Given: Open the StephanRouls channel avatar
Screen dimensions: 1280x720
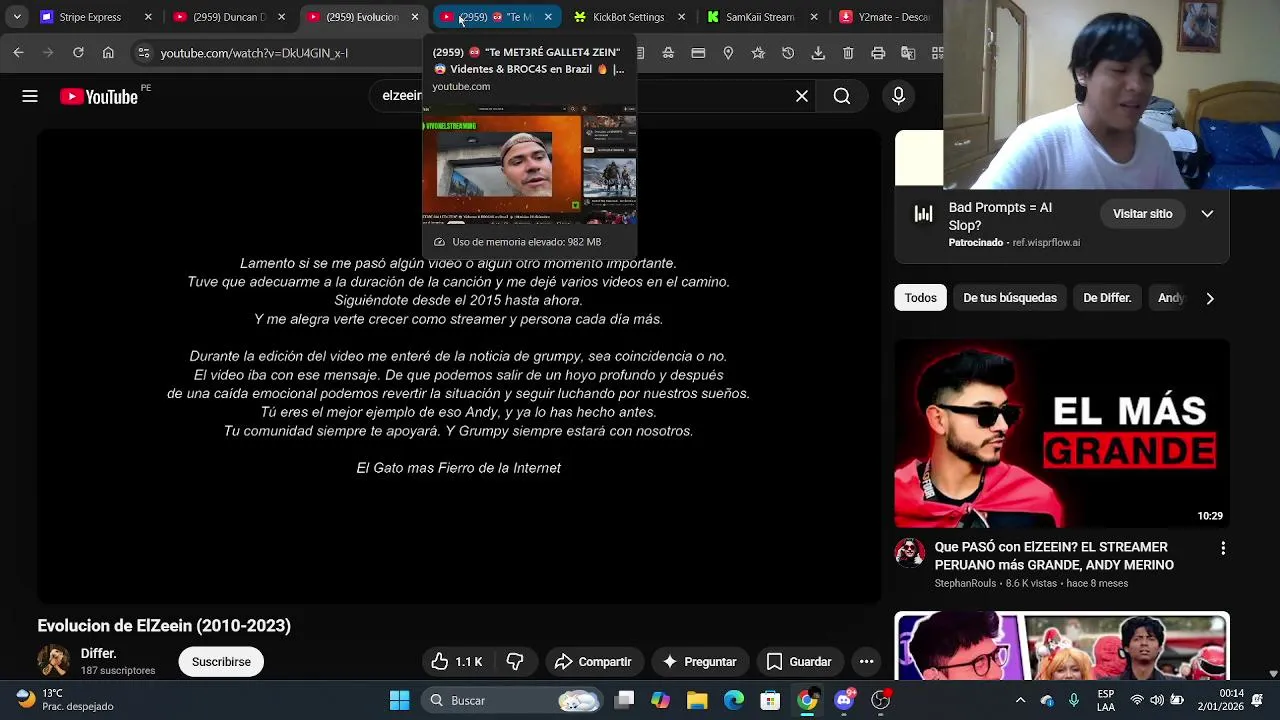Looking at the screenshot, I should [909, 553].
